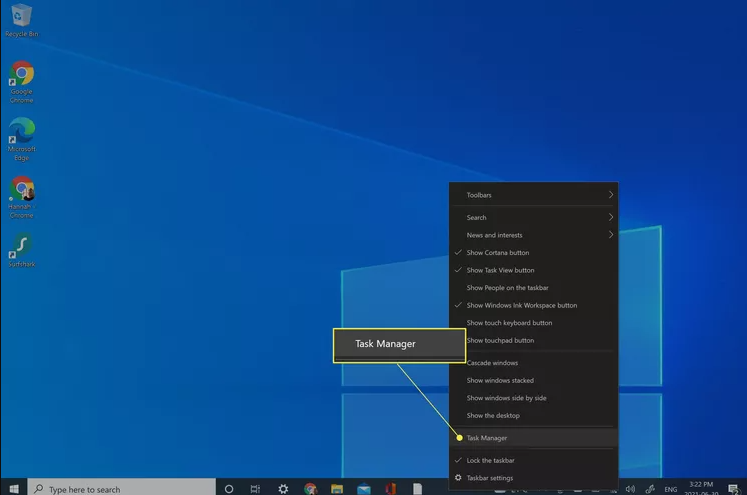The image size is (747, 495).
Task: Click the Type here to search box
Action: [x=121, y=489]
